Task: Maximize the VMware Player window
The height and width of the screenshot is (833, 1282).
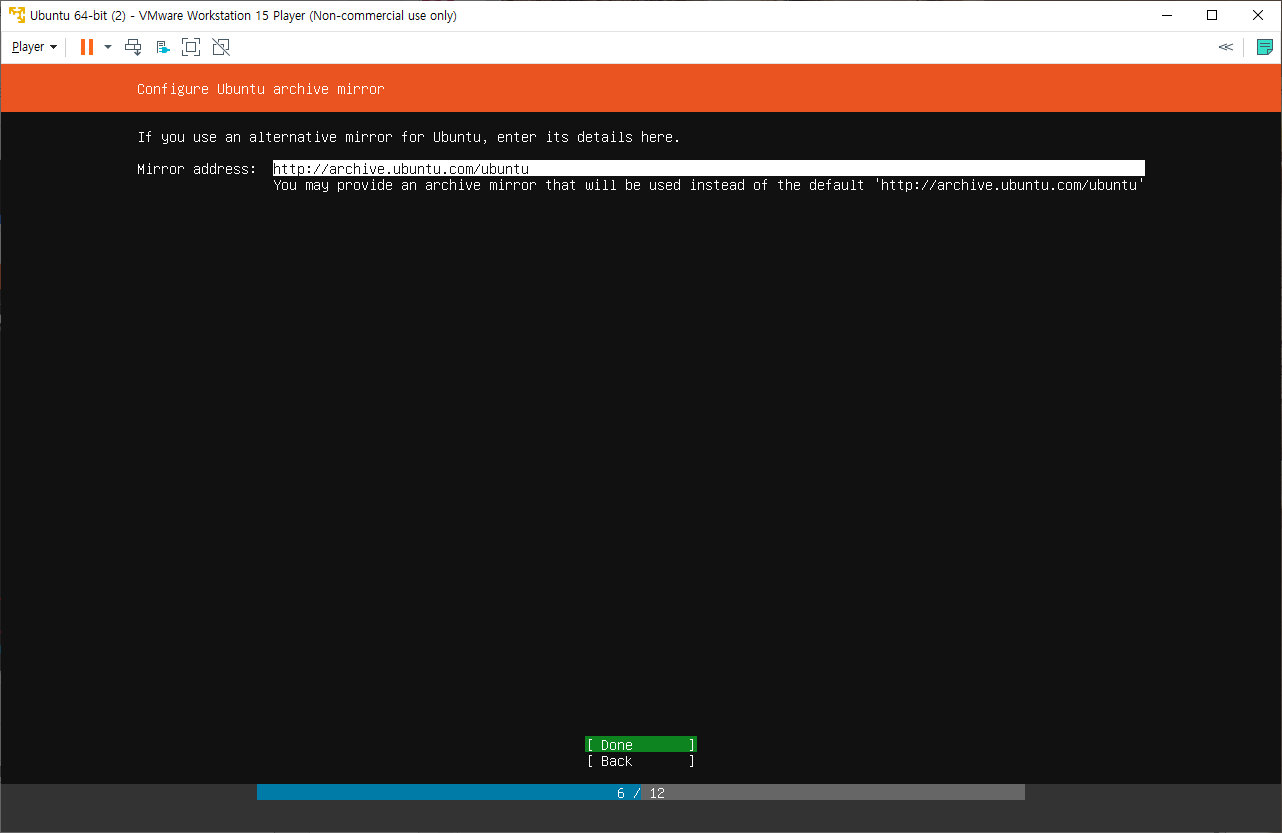Action: coord(1212,15)
